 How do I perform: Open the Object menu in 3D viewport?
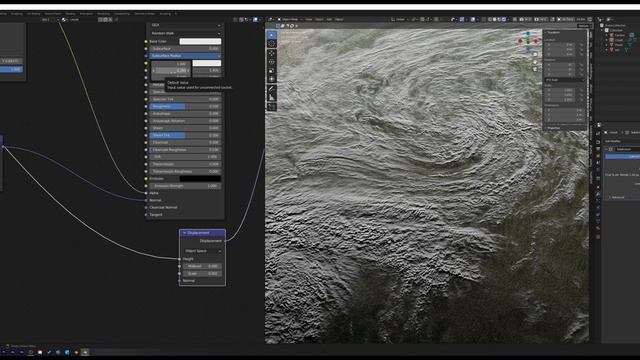[339, 19]
